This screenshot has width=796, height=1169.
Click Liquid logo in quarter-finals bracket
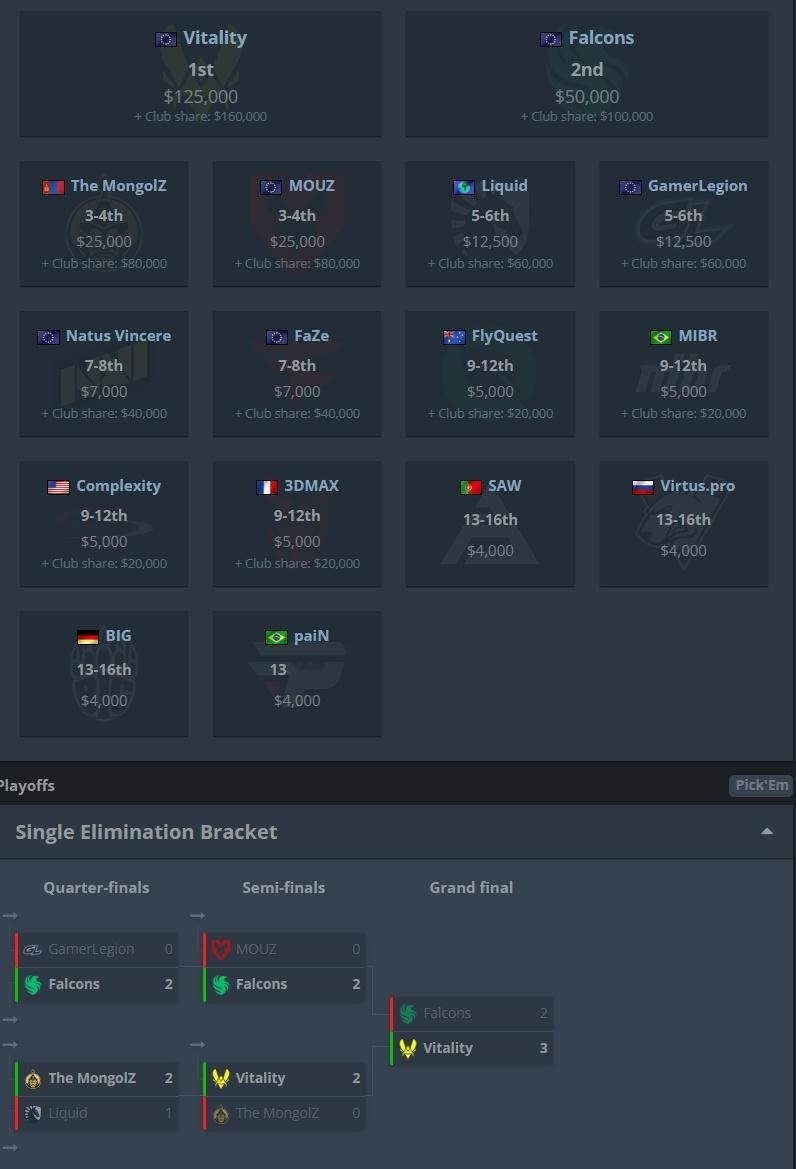coord(33,1113)
